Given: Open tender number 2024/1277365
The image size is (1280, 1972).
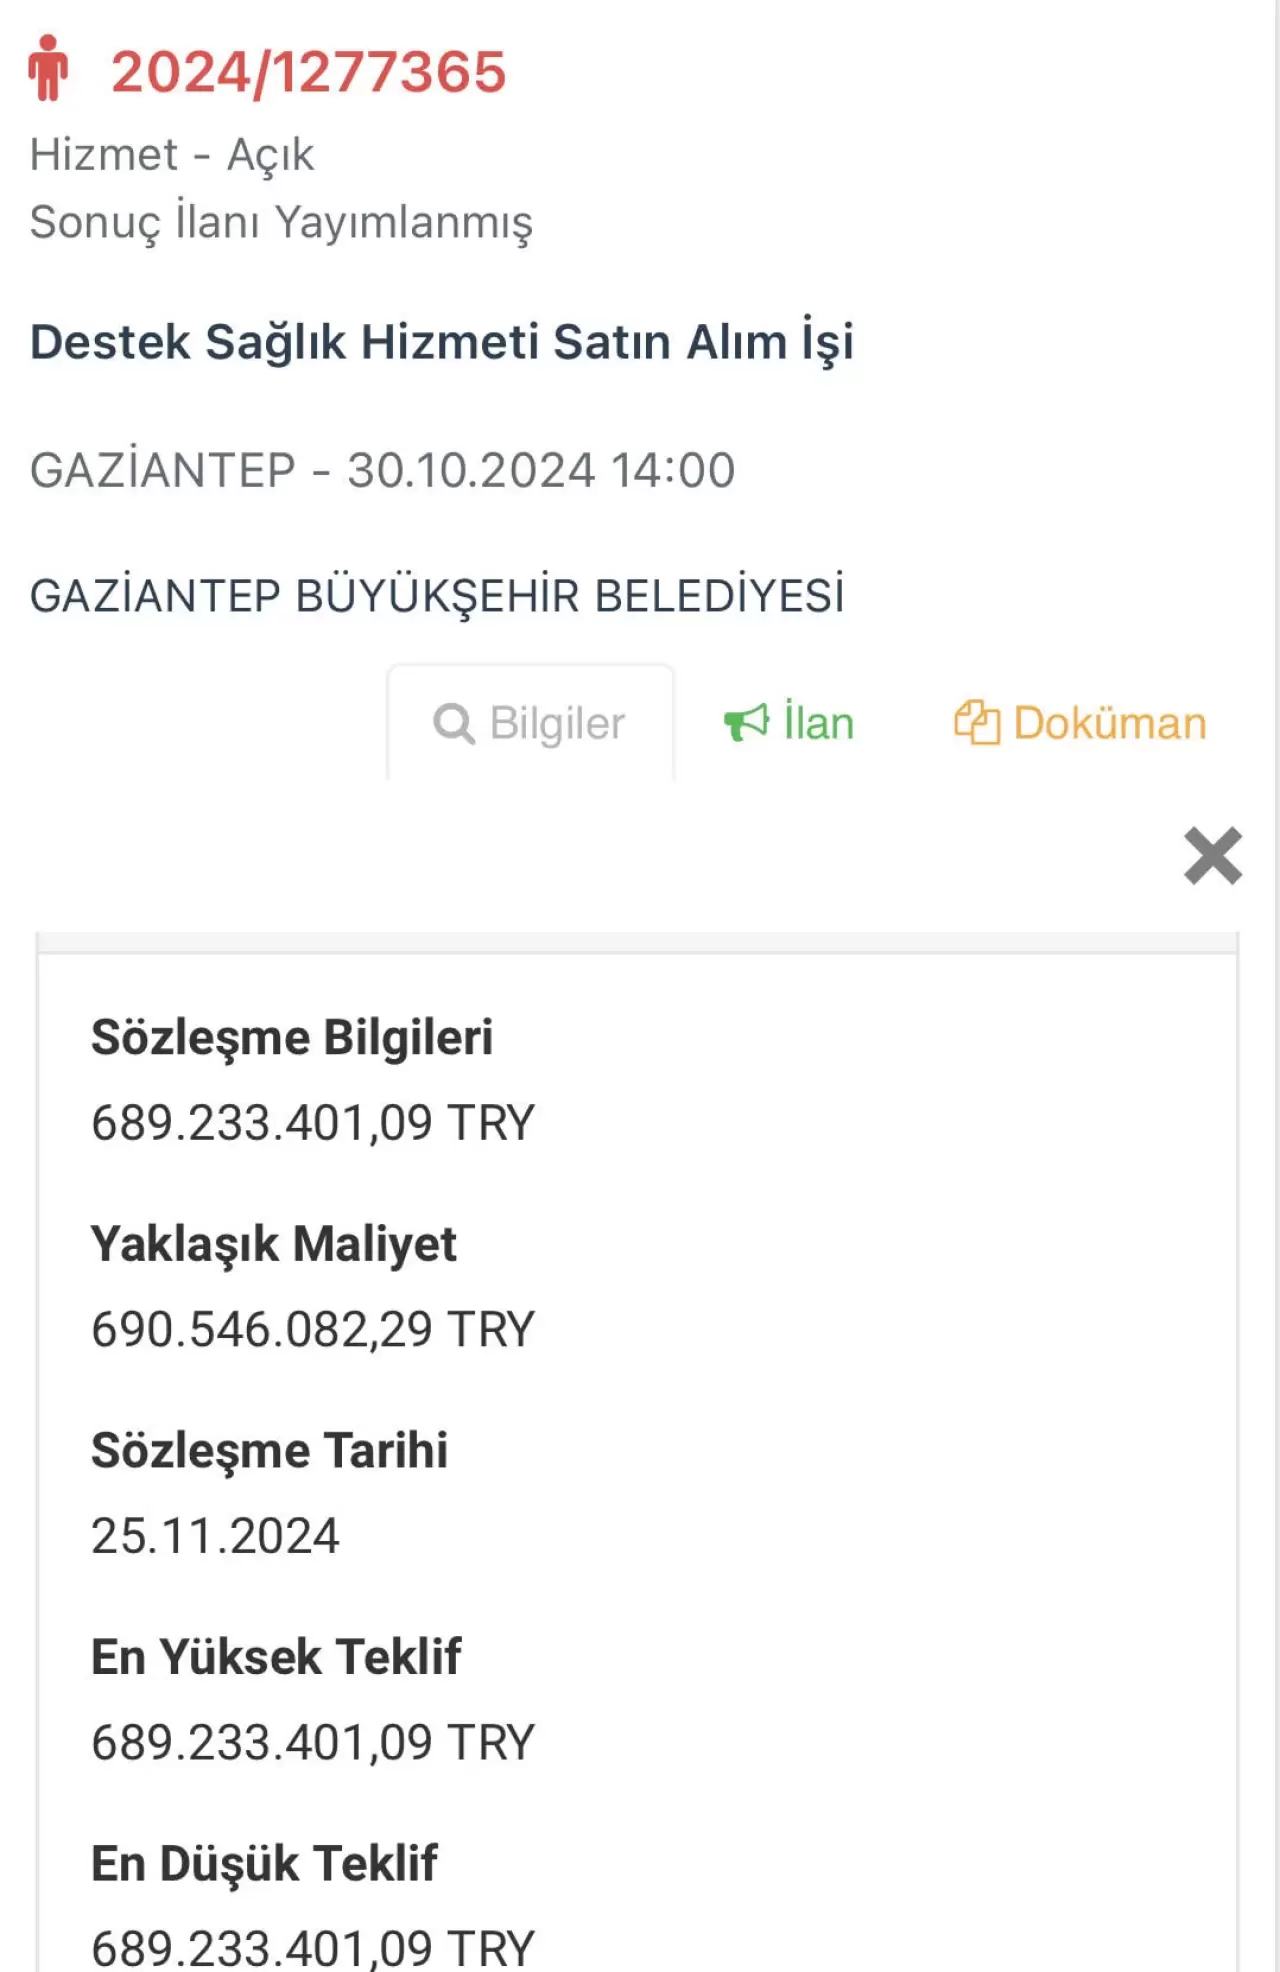Looking at the screenshot, I should click(308, 72).
